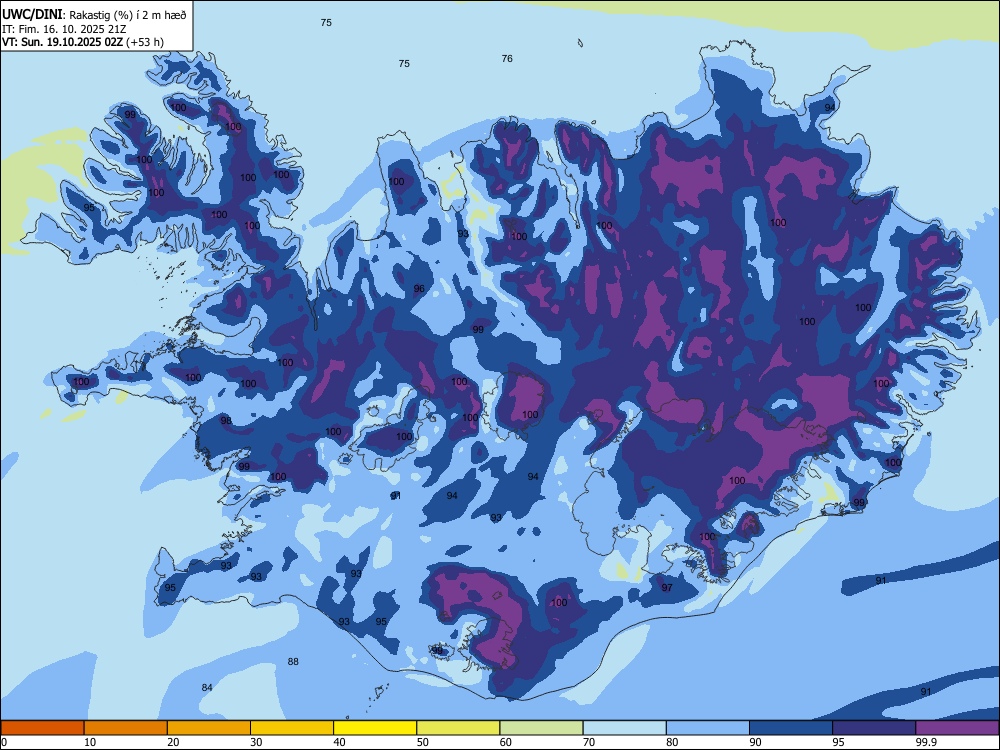This screenshot has width=1000, height=750.
Task: Click the legend label '50'
Action: (x=423, y=742)
